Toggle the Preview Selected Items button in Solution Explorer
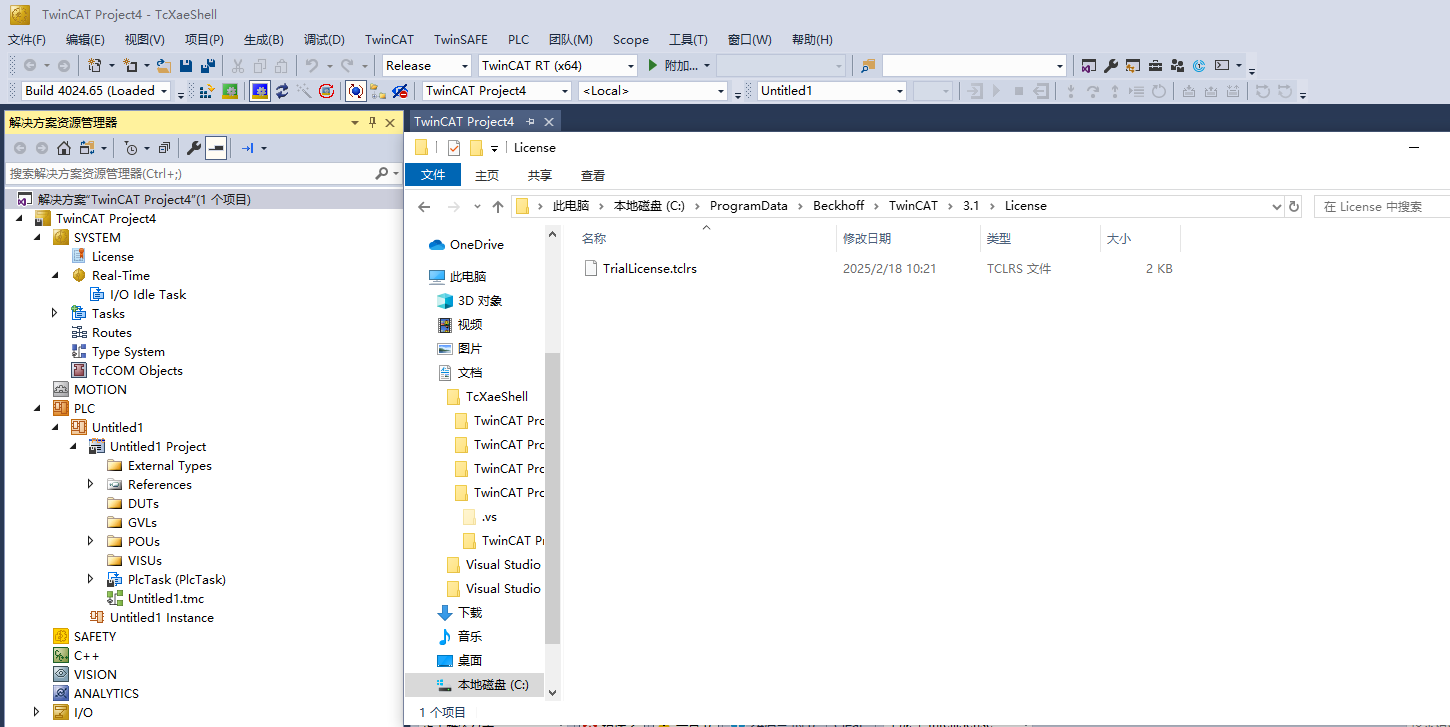This screenshot has width=1450, height=727. pos(216,148)
